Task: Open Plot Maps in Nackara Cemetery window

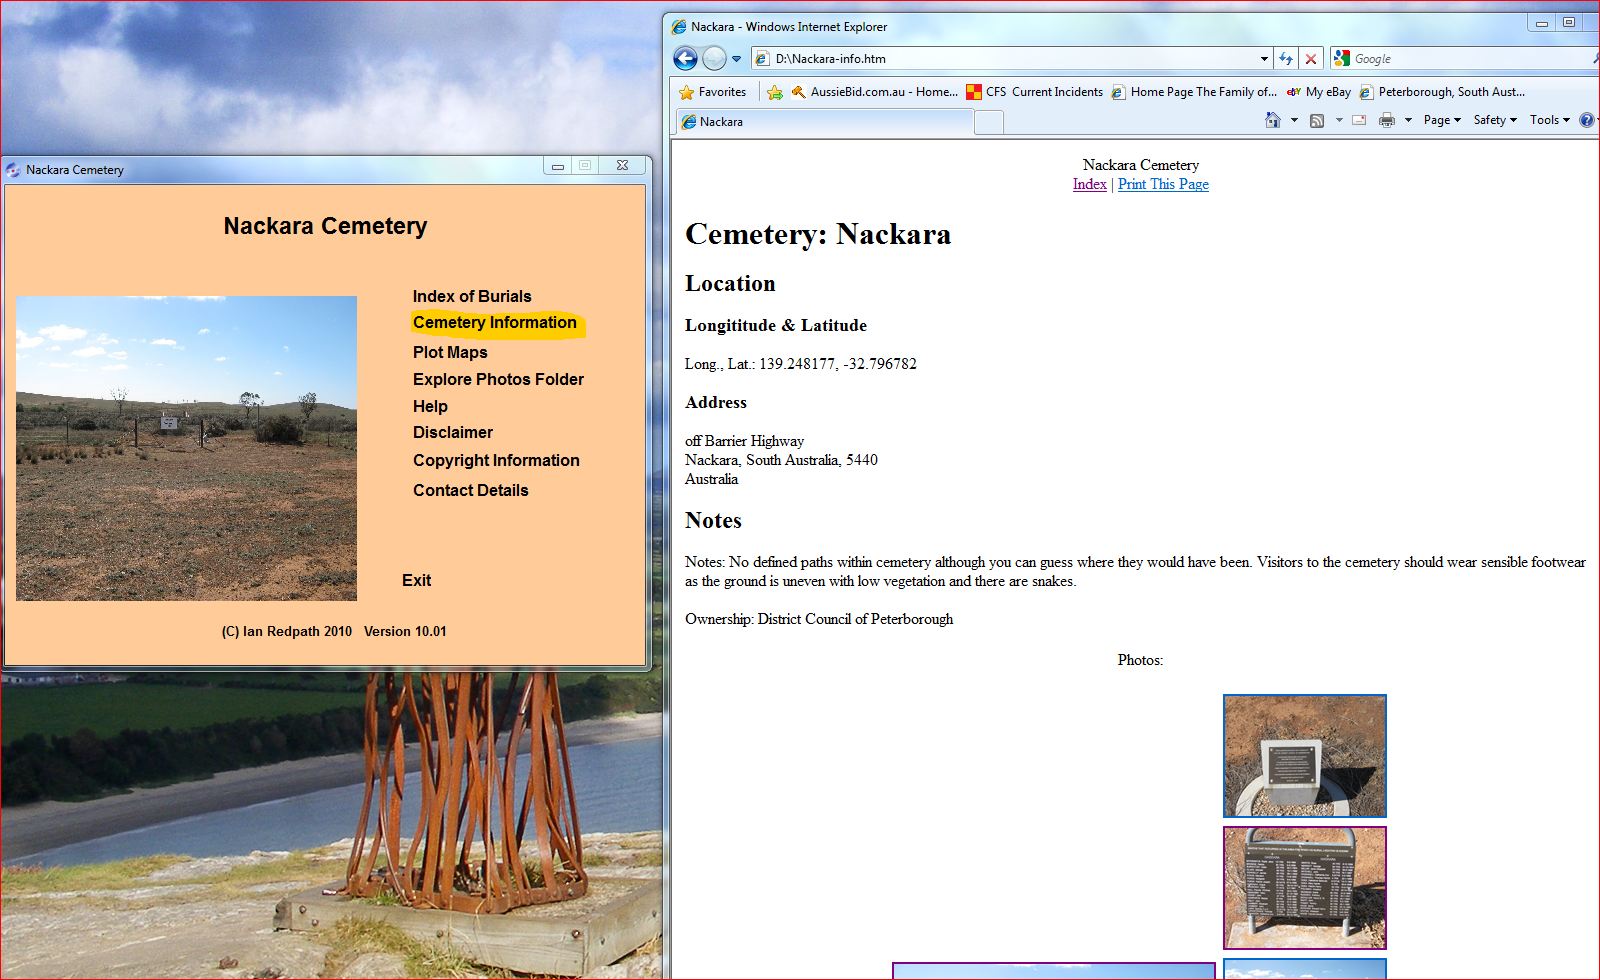Action: click(450, 352)
